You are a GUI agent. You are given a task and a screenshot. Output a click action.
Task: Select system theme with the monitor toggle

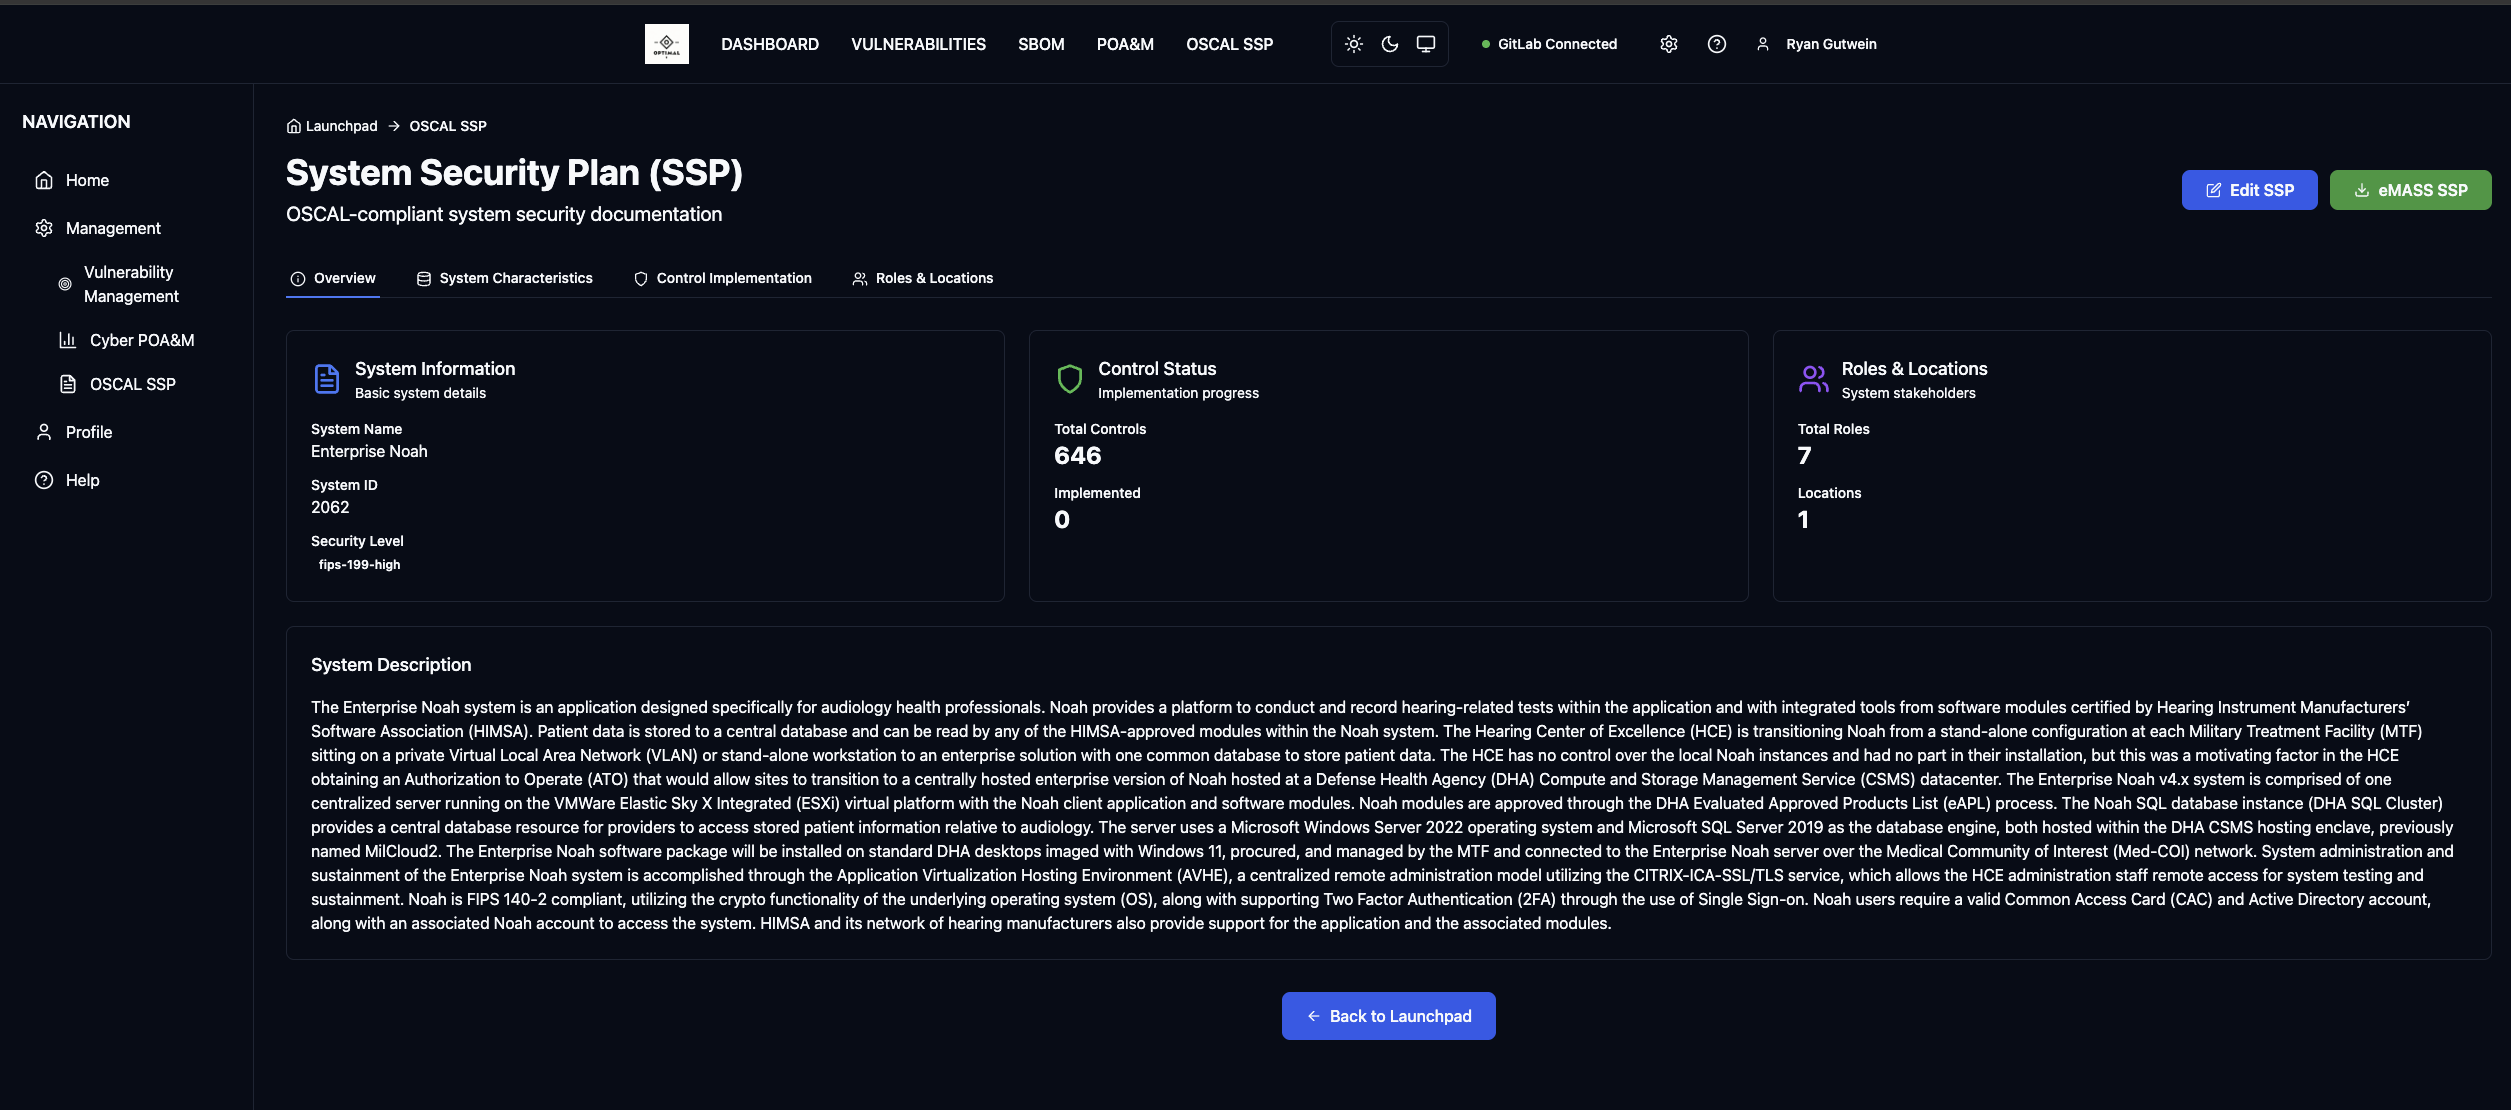coord(1425,44)
